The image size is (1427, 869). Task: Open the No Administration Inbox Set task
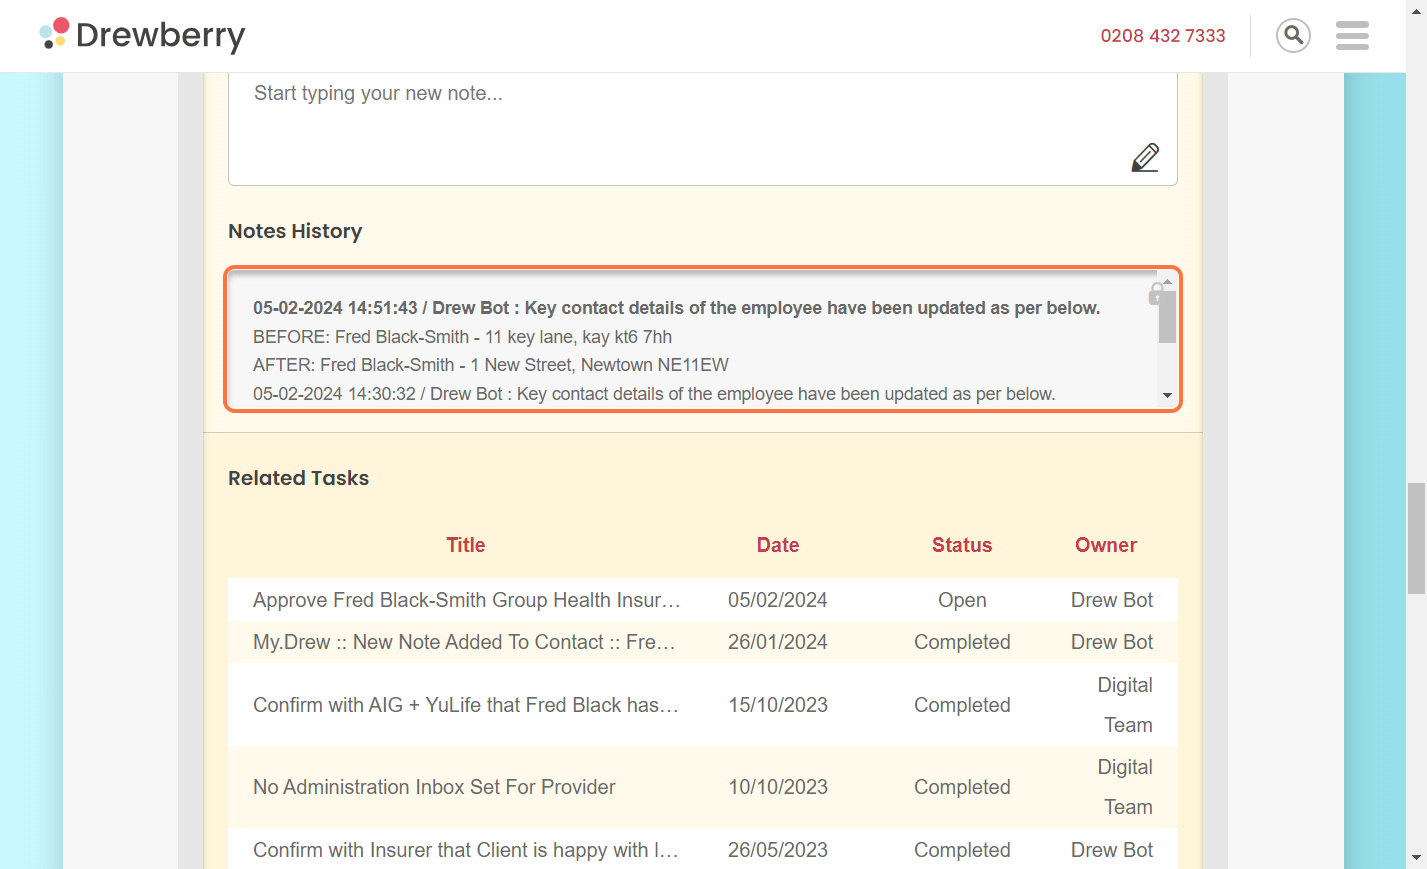pyautogui.click(x=434, y=787)
